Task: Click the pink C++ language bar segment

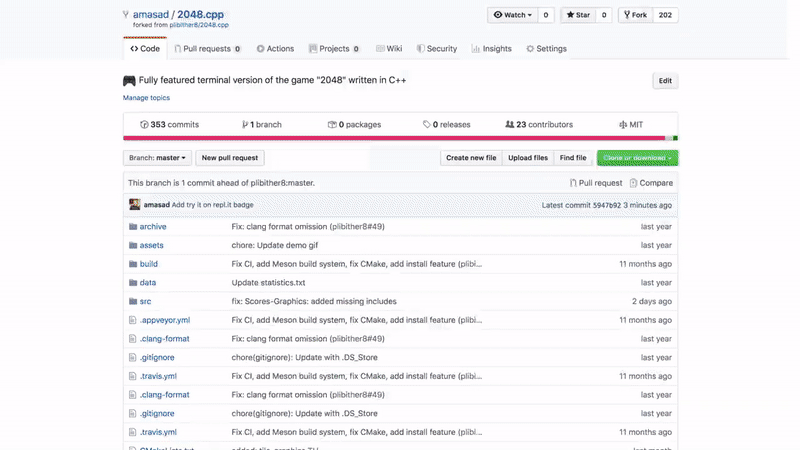Action: pyautogui.click(x=394, y=138)
